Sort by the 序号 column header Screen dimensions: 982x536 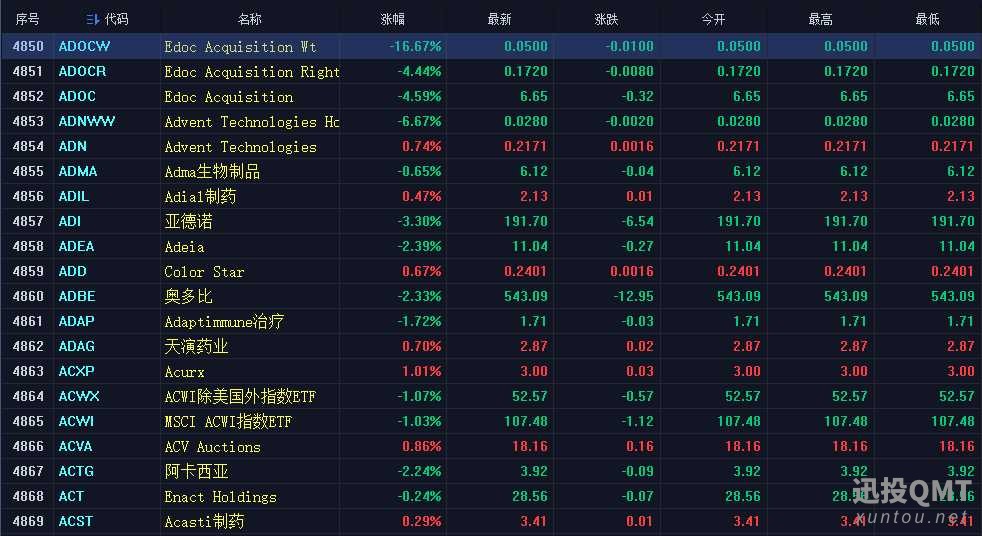pos(27,20)
